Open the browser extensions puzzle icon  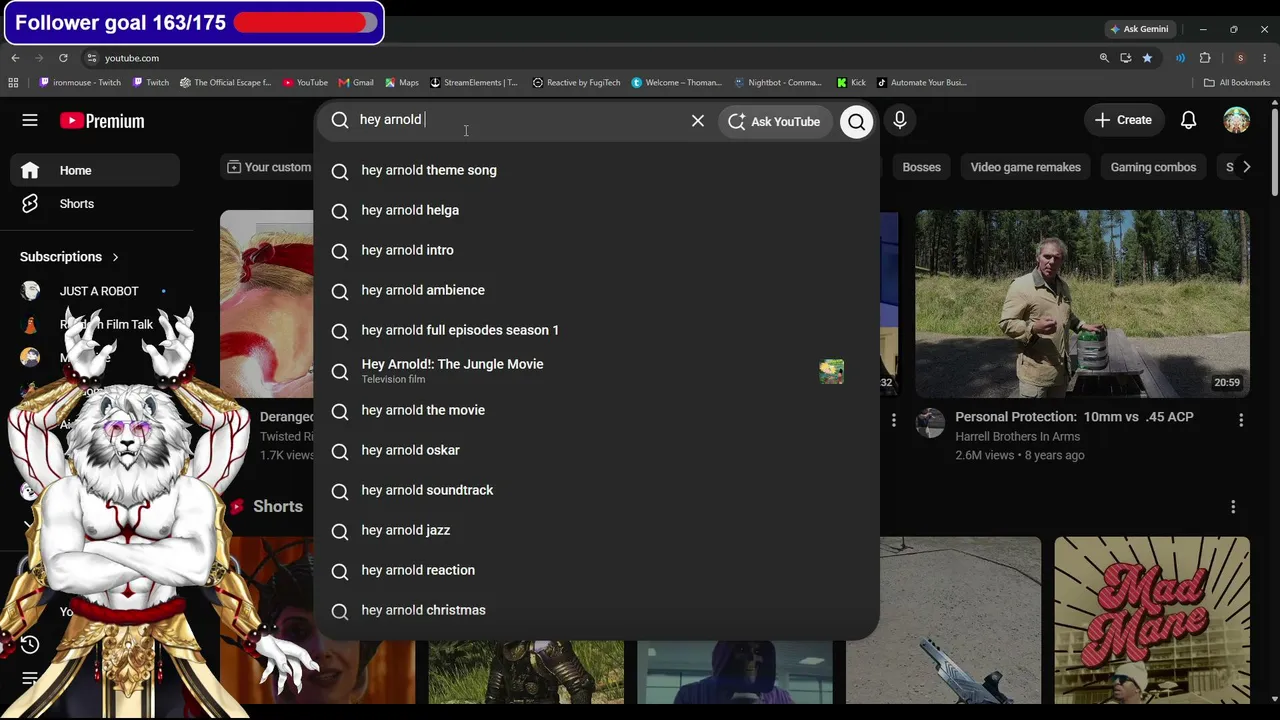[1205, 58]
